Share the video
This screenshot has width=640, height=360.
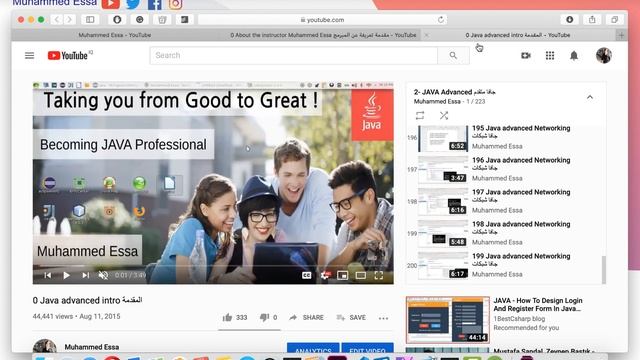pyautogui.click(x=307, y=318)
